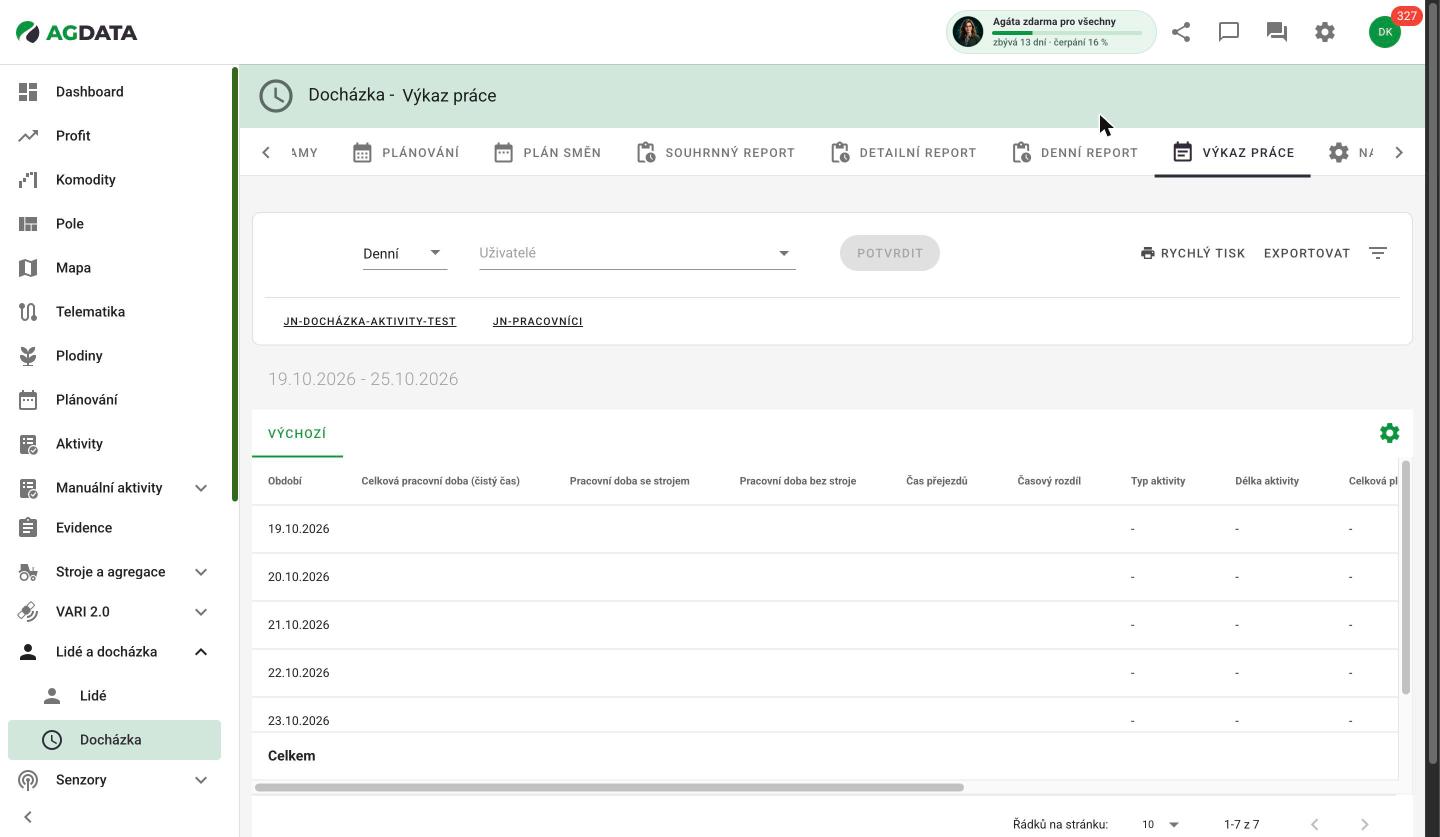Click the Agáta progress banner
The image size is (1440, 837).
pyautogui.click(x=1051, y=32)
